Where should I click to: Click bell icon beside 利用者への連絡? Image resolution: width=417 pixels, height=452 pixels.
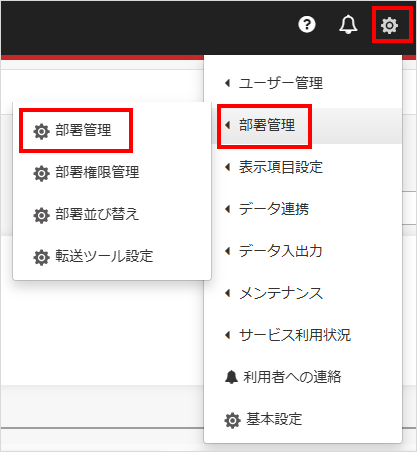(x=231, y=377)
